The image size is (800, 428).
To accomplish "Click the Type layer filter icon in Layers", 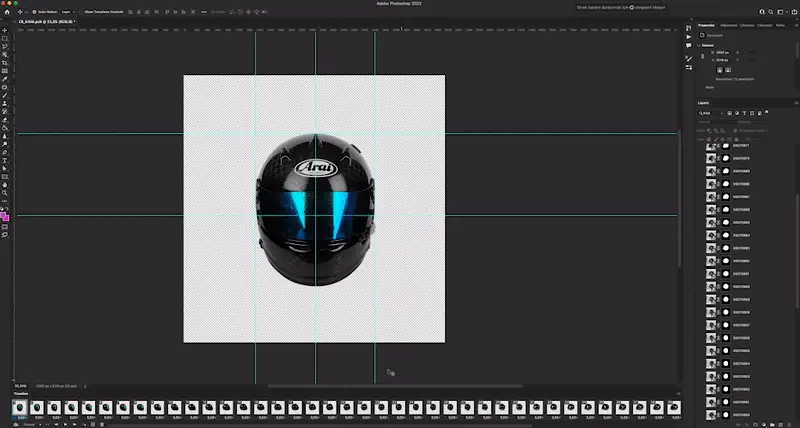I will 744,113.
